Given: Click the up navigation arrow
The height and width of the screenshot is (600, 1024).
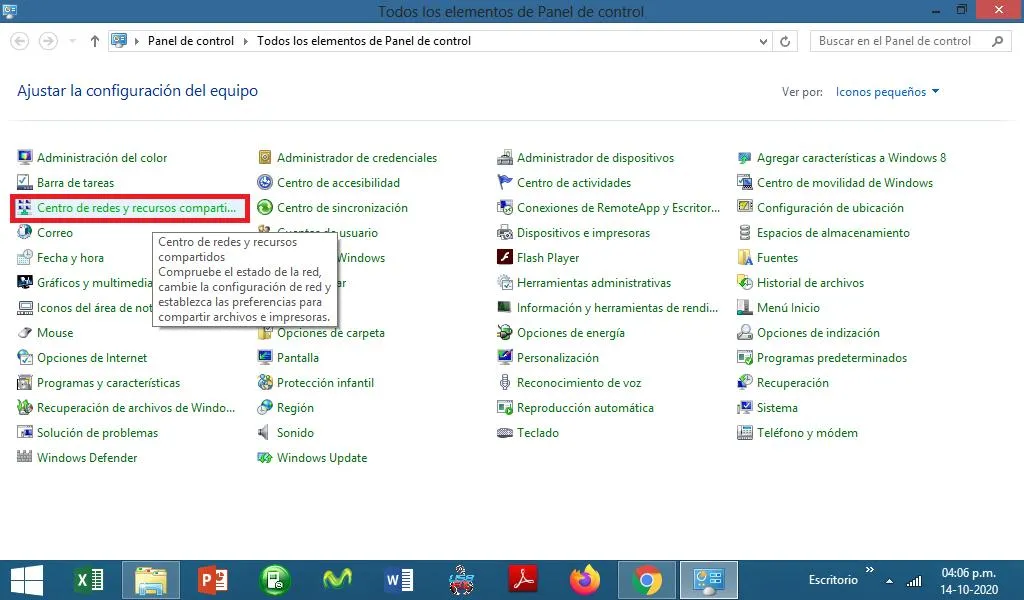Looking at the screenshot, I should pyautogui.click(x=94, y=41).
